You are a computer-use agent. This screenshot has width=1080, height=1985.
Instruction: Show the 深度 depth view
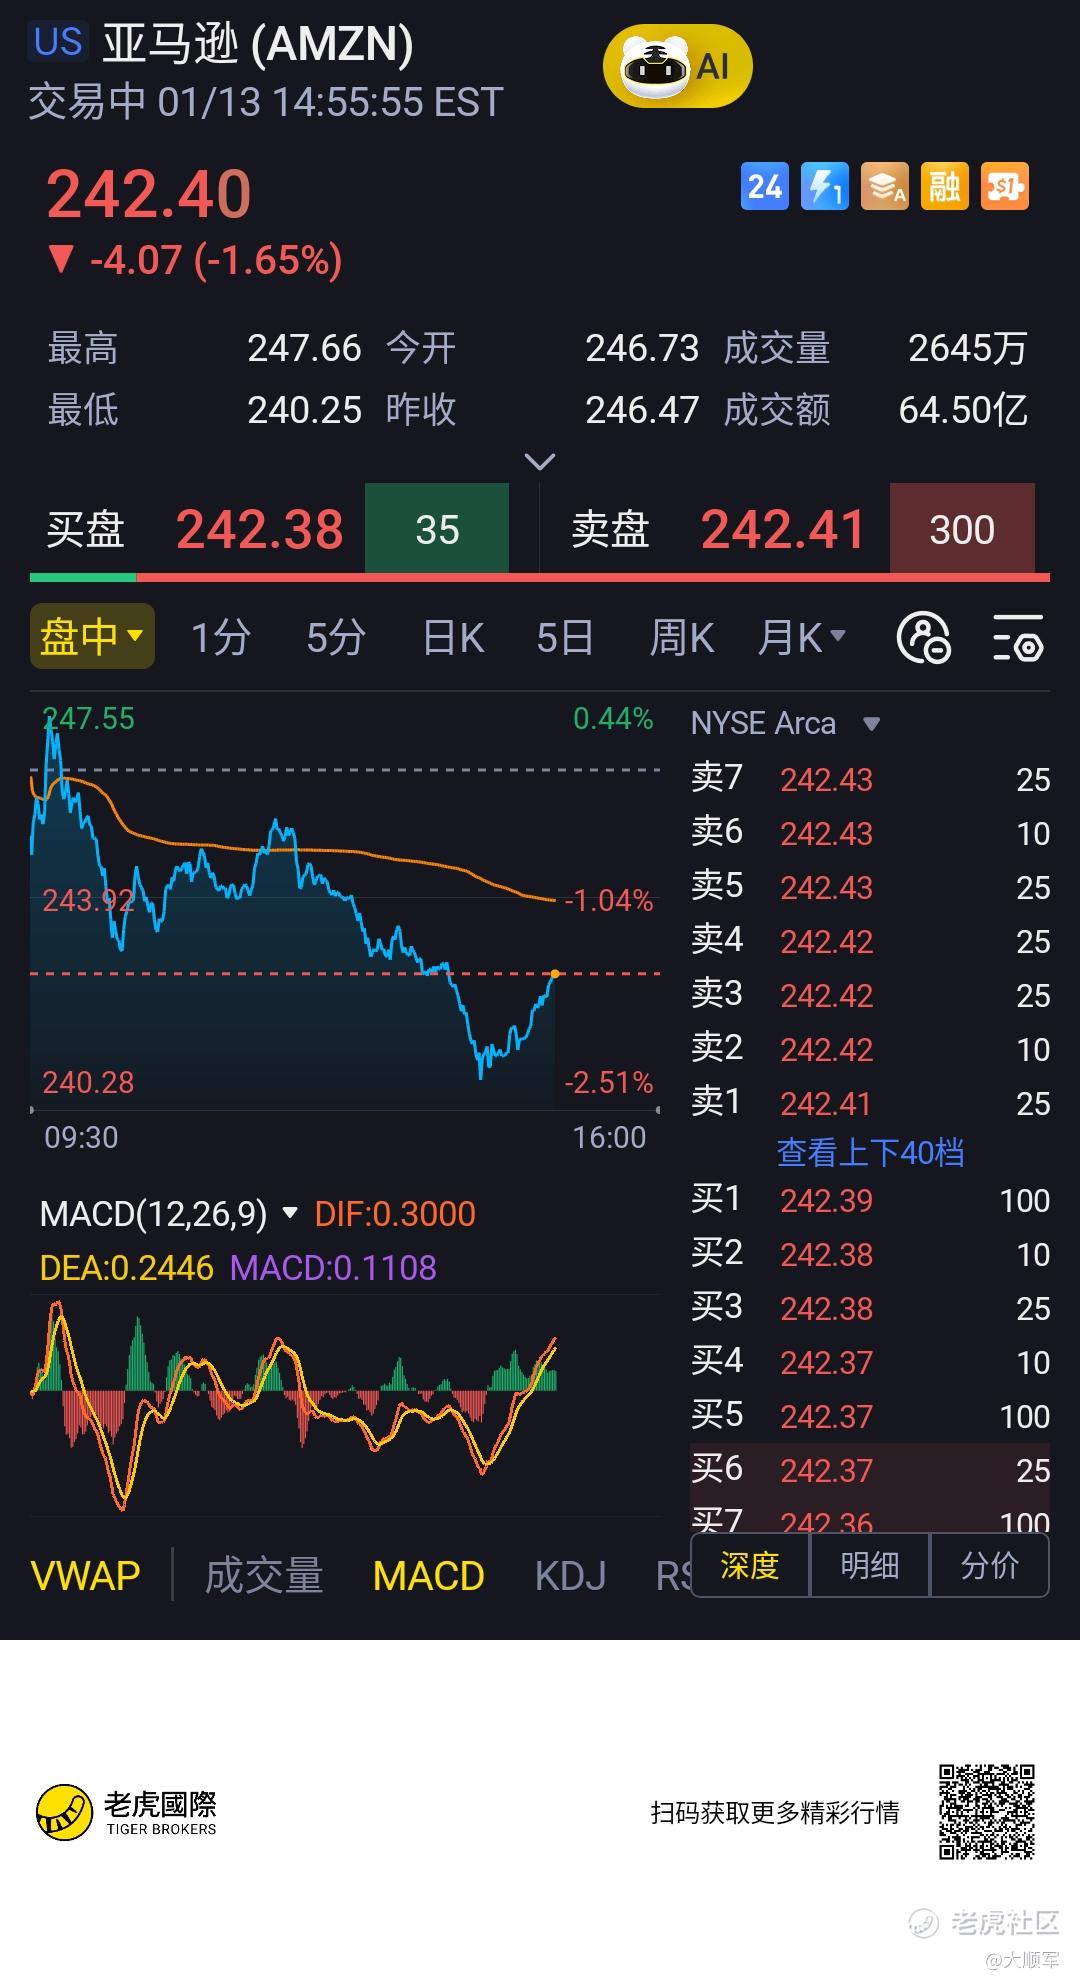pos(750,1565)
